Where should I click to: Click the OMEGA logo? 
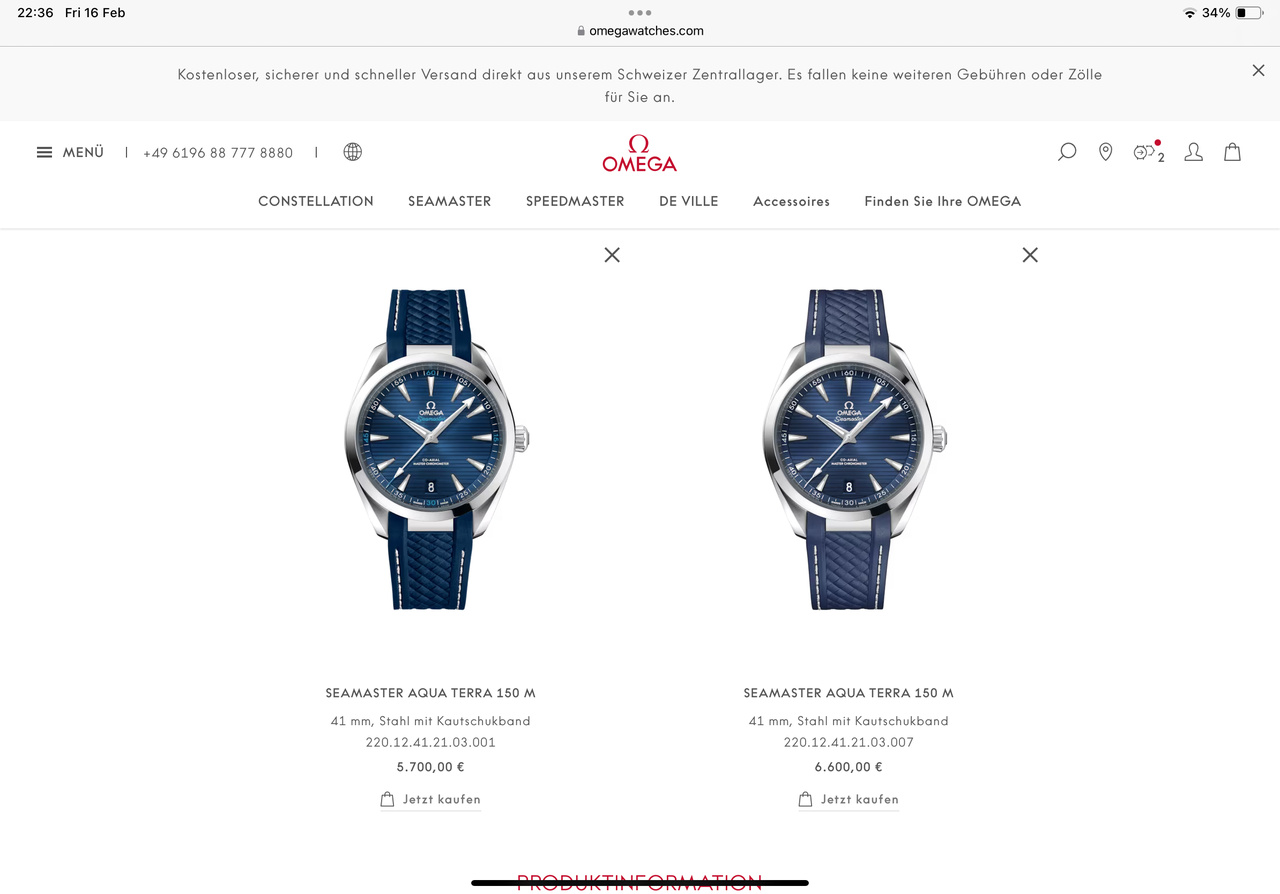point(639,153)
